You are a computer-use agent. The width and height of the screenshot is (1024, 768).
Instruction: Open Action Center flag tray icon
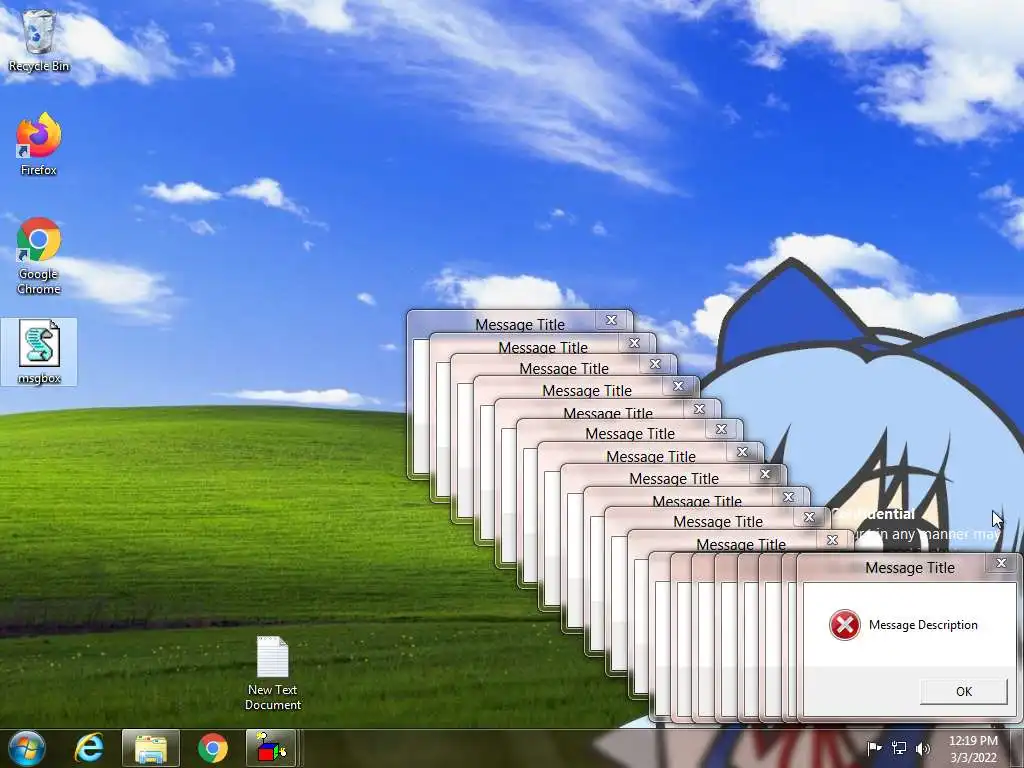(x=874, y=748)
